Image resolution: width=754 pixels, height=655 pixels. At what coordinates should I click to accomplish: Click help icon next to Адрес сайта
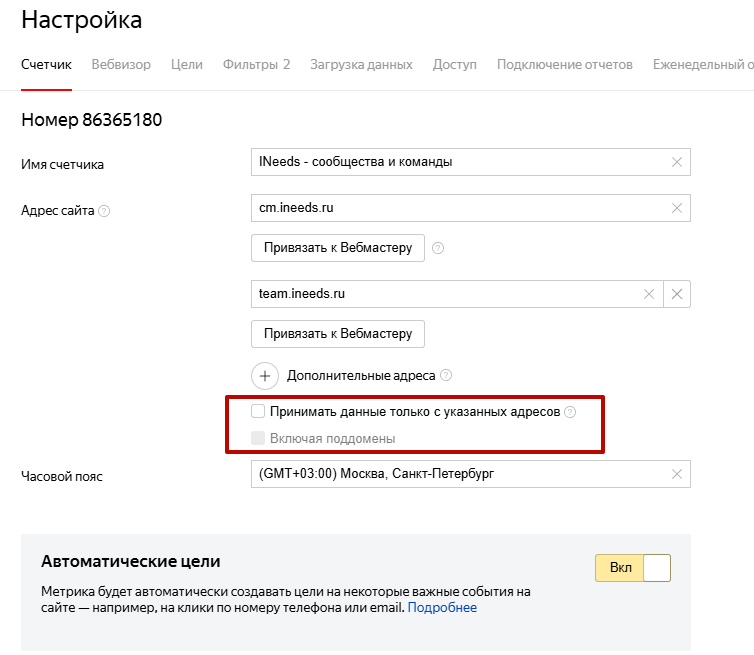click(105, 211)
